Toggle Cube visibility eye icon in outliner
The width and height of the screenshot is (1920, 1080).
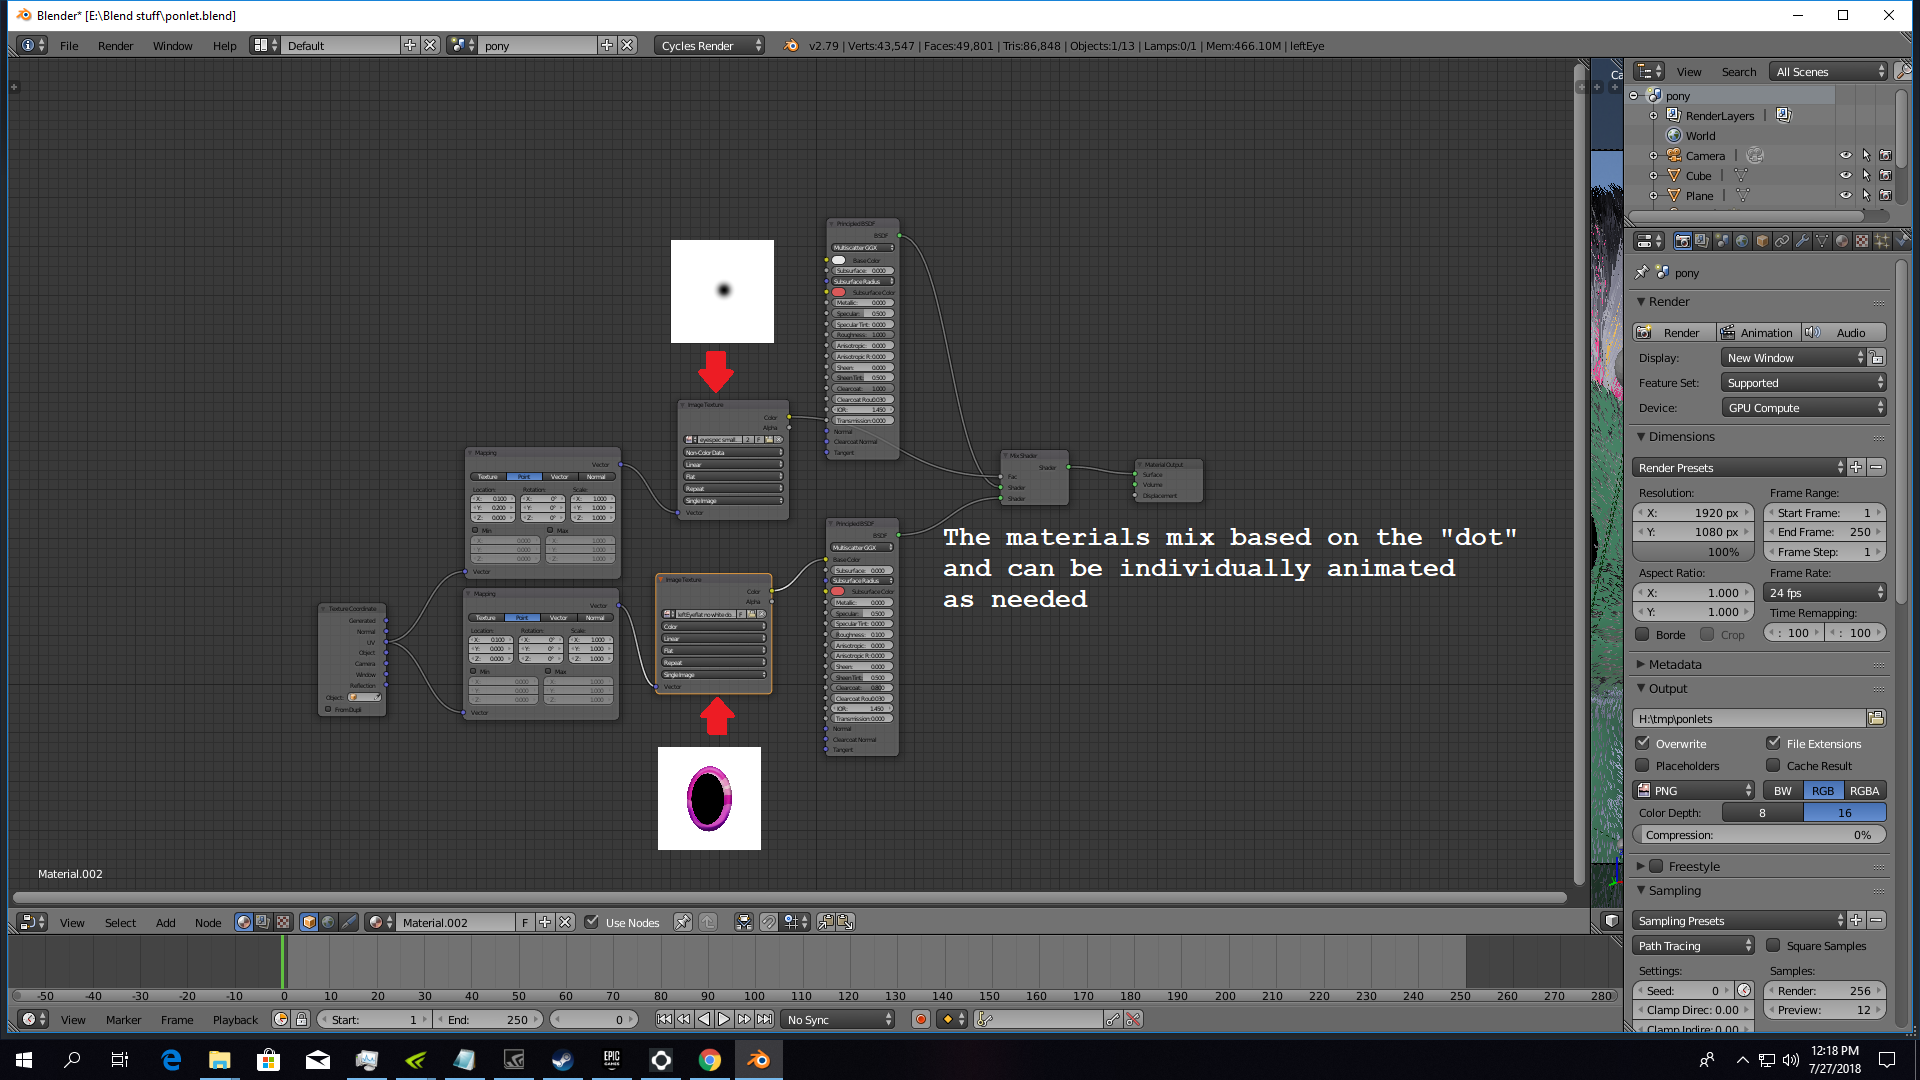click(1845, 175)
